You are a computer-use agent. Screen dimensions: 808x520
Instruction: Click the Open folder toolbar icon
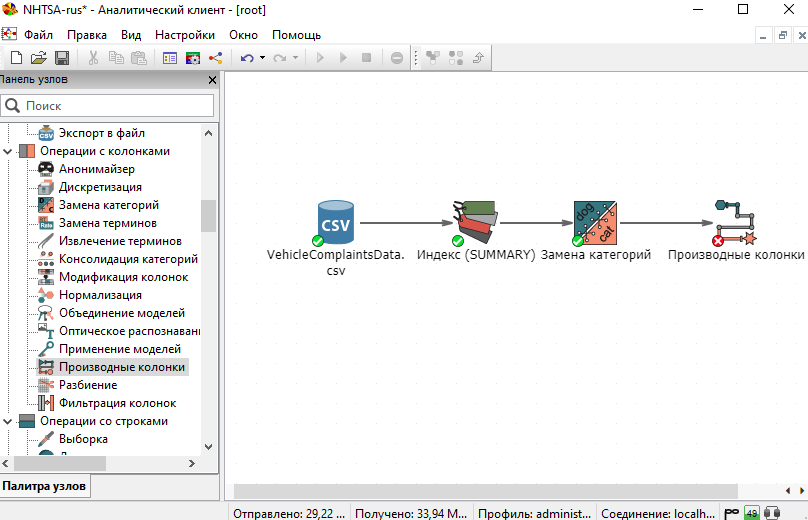(36, 58)
